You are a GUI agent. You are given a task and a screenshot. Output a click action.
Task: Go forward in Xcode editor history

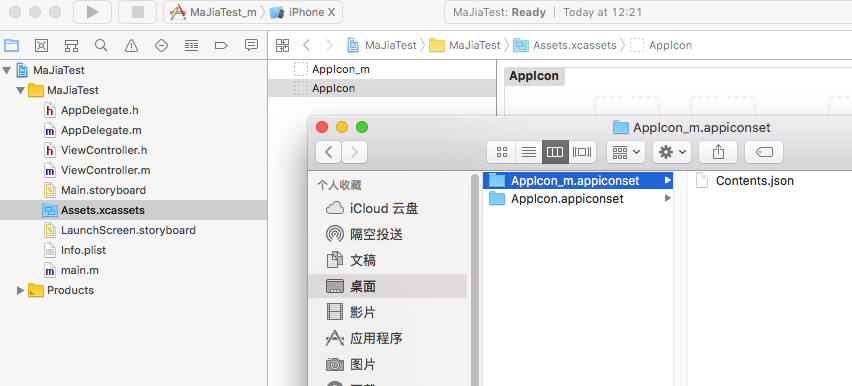click(329, 45)
